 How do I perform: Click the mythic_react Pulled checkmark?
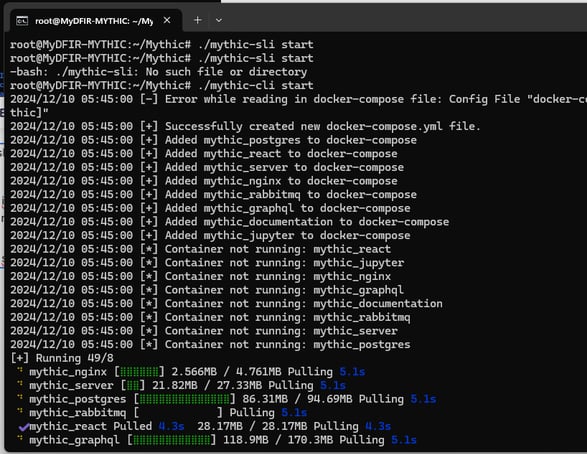point(24,426)
